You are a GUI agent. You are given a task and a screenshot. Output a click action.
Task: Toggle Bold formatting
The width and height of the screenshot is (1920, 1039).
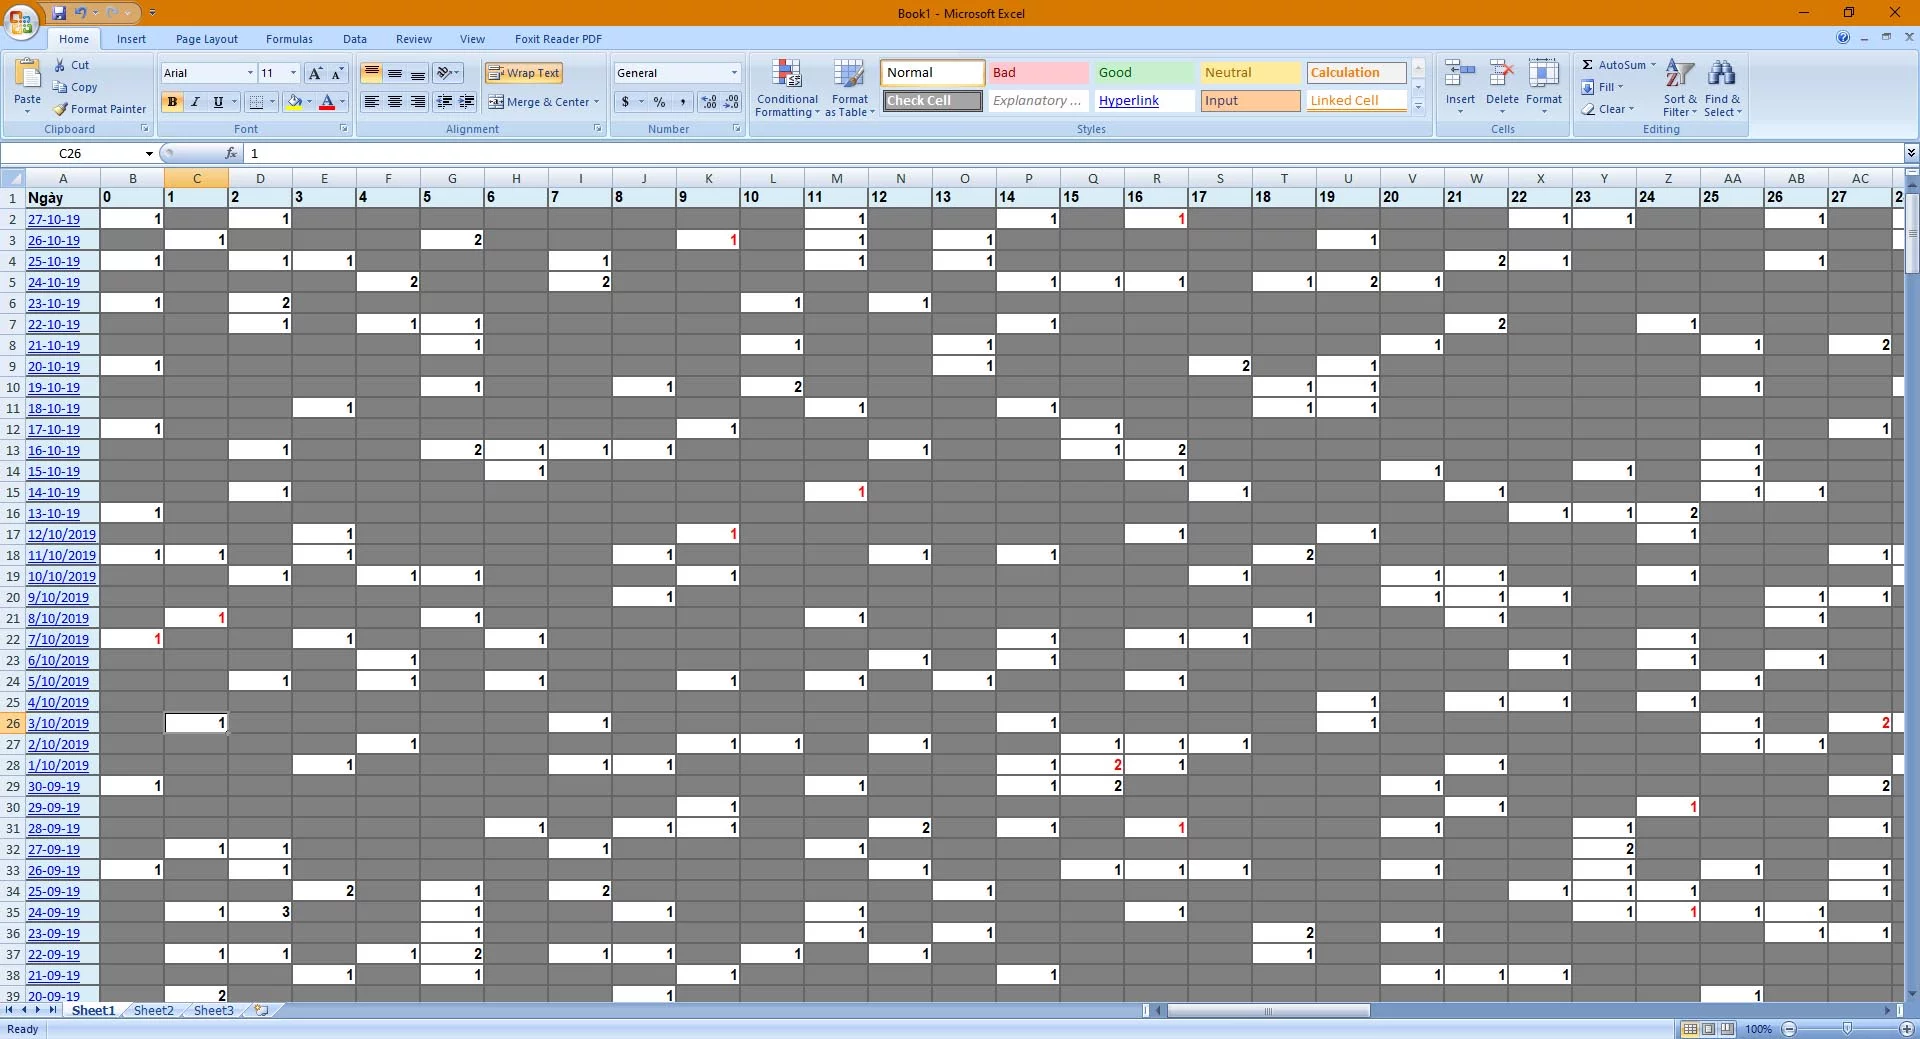pyautogui.click(x=172, y=102)
